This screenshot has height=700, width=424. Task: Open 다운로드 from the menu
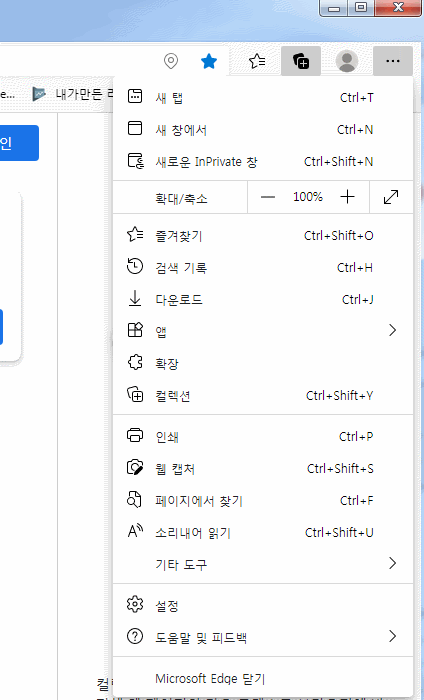(263, 299)
